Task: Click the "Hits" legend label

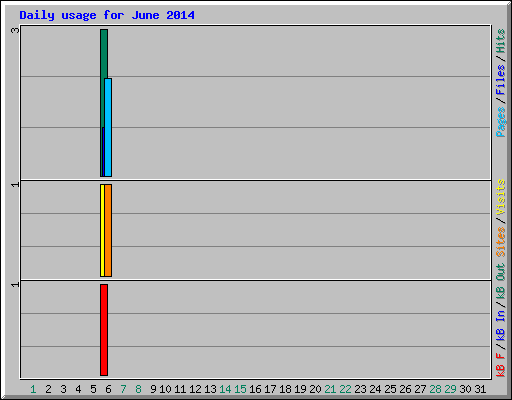Action: click(500, 41)
